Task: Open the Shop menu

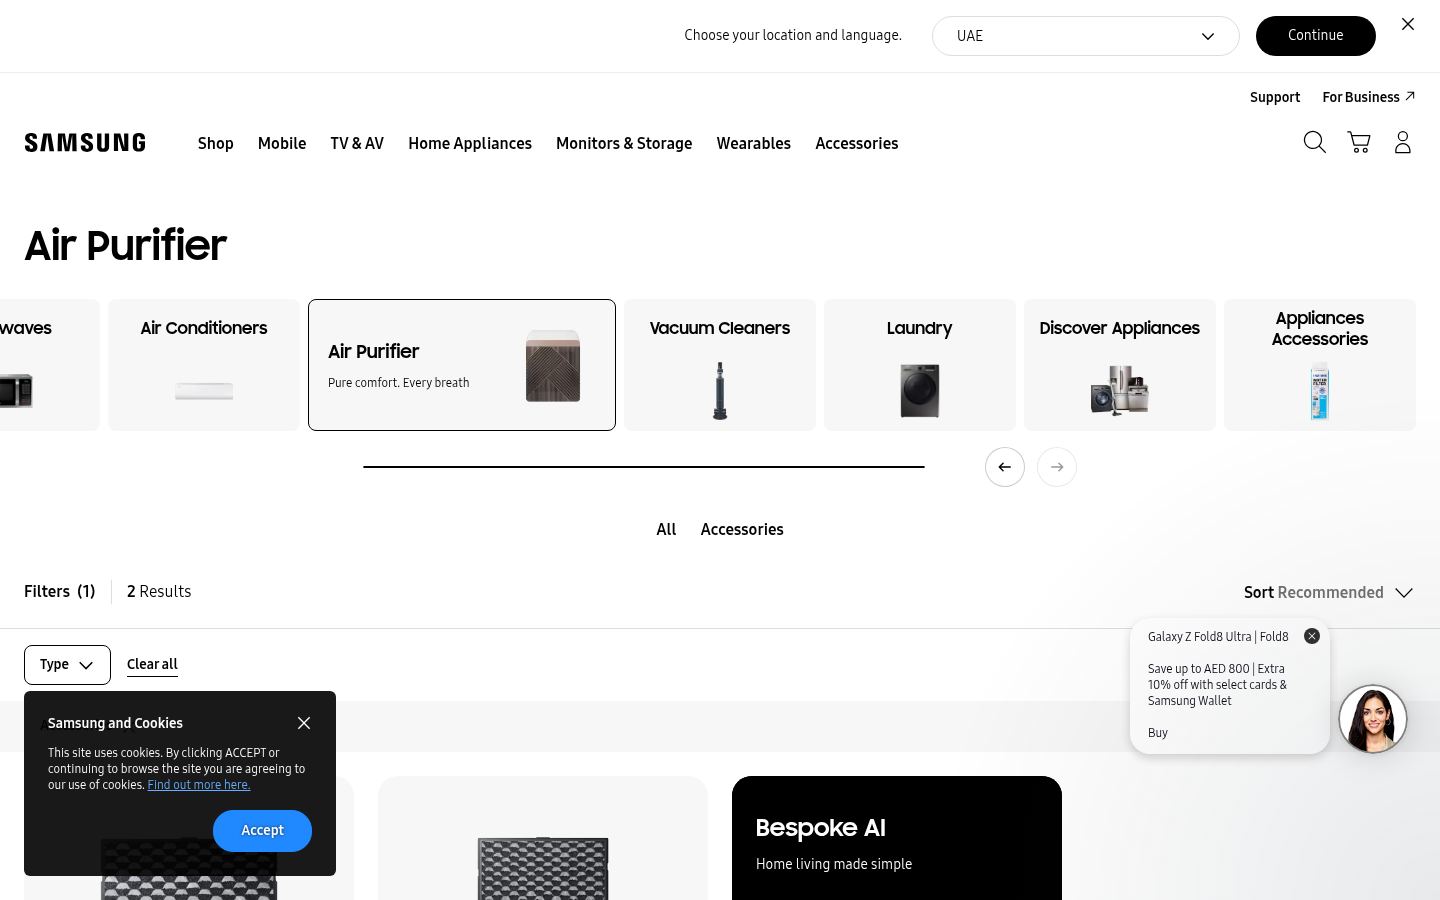Action: pos(216,144)
